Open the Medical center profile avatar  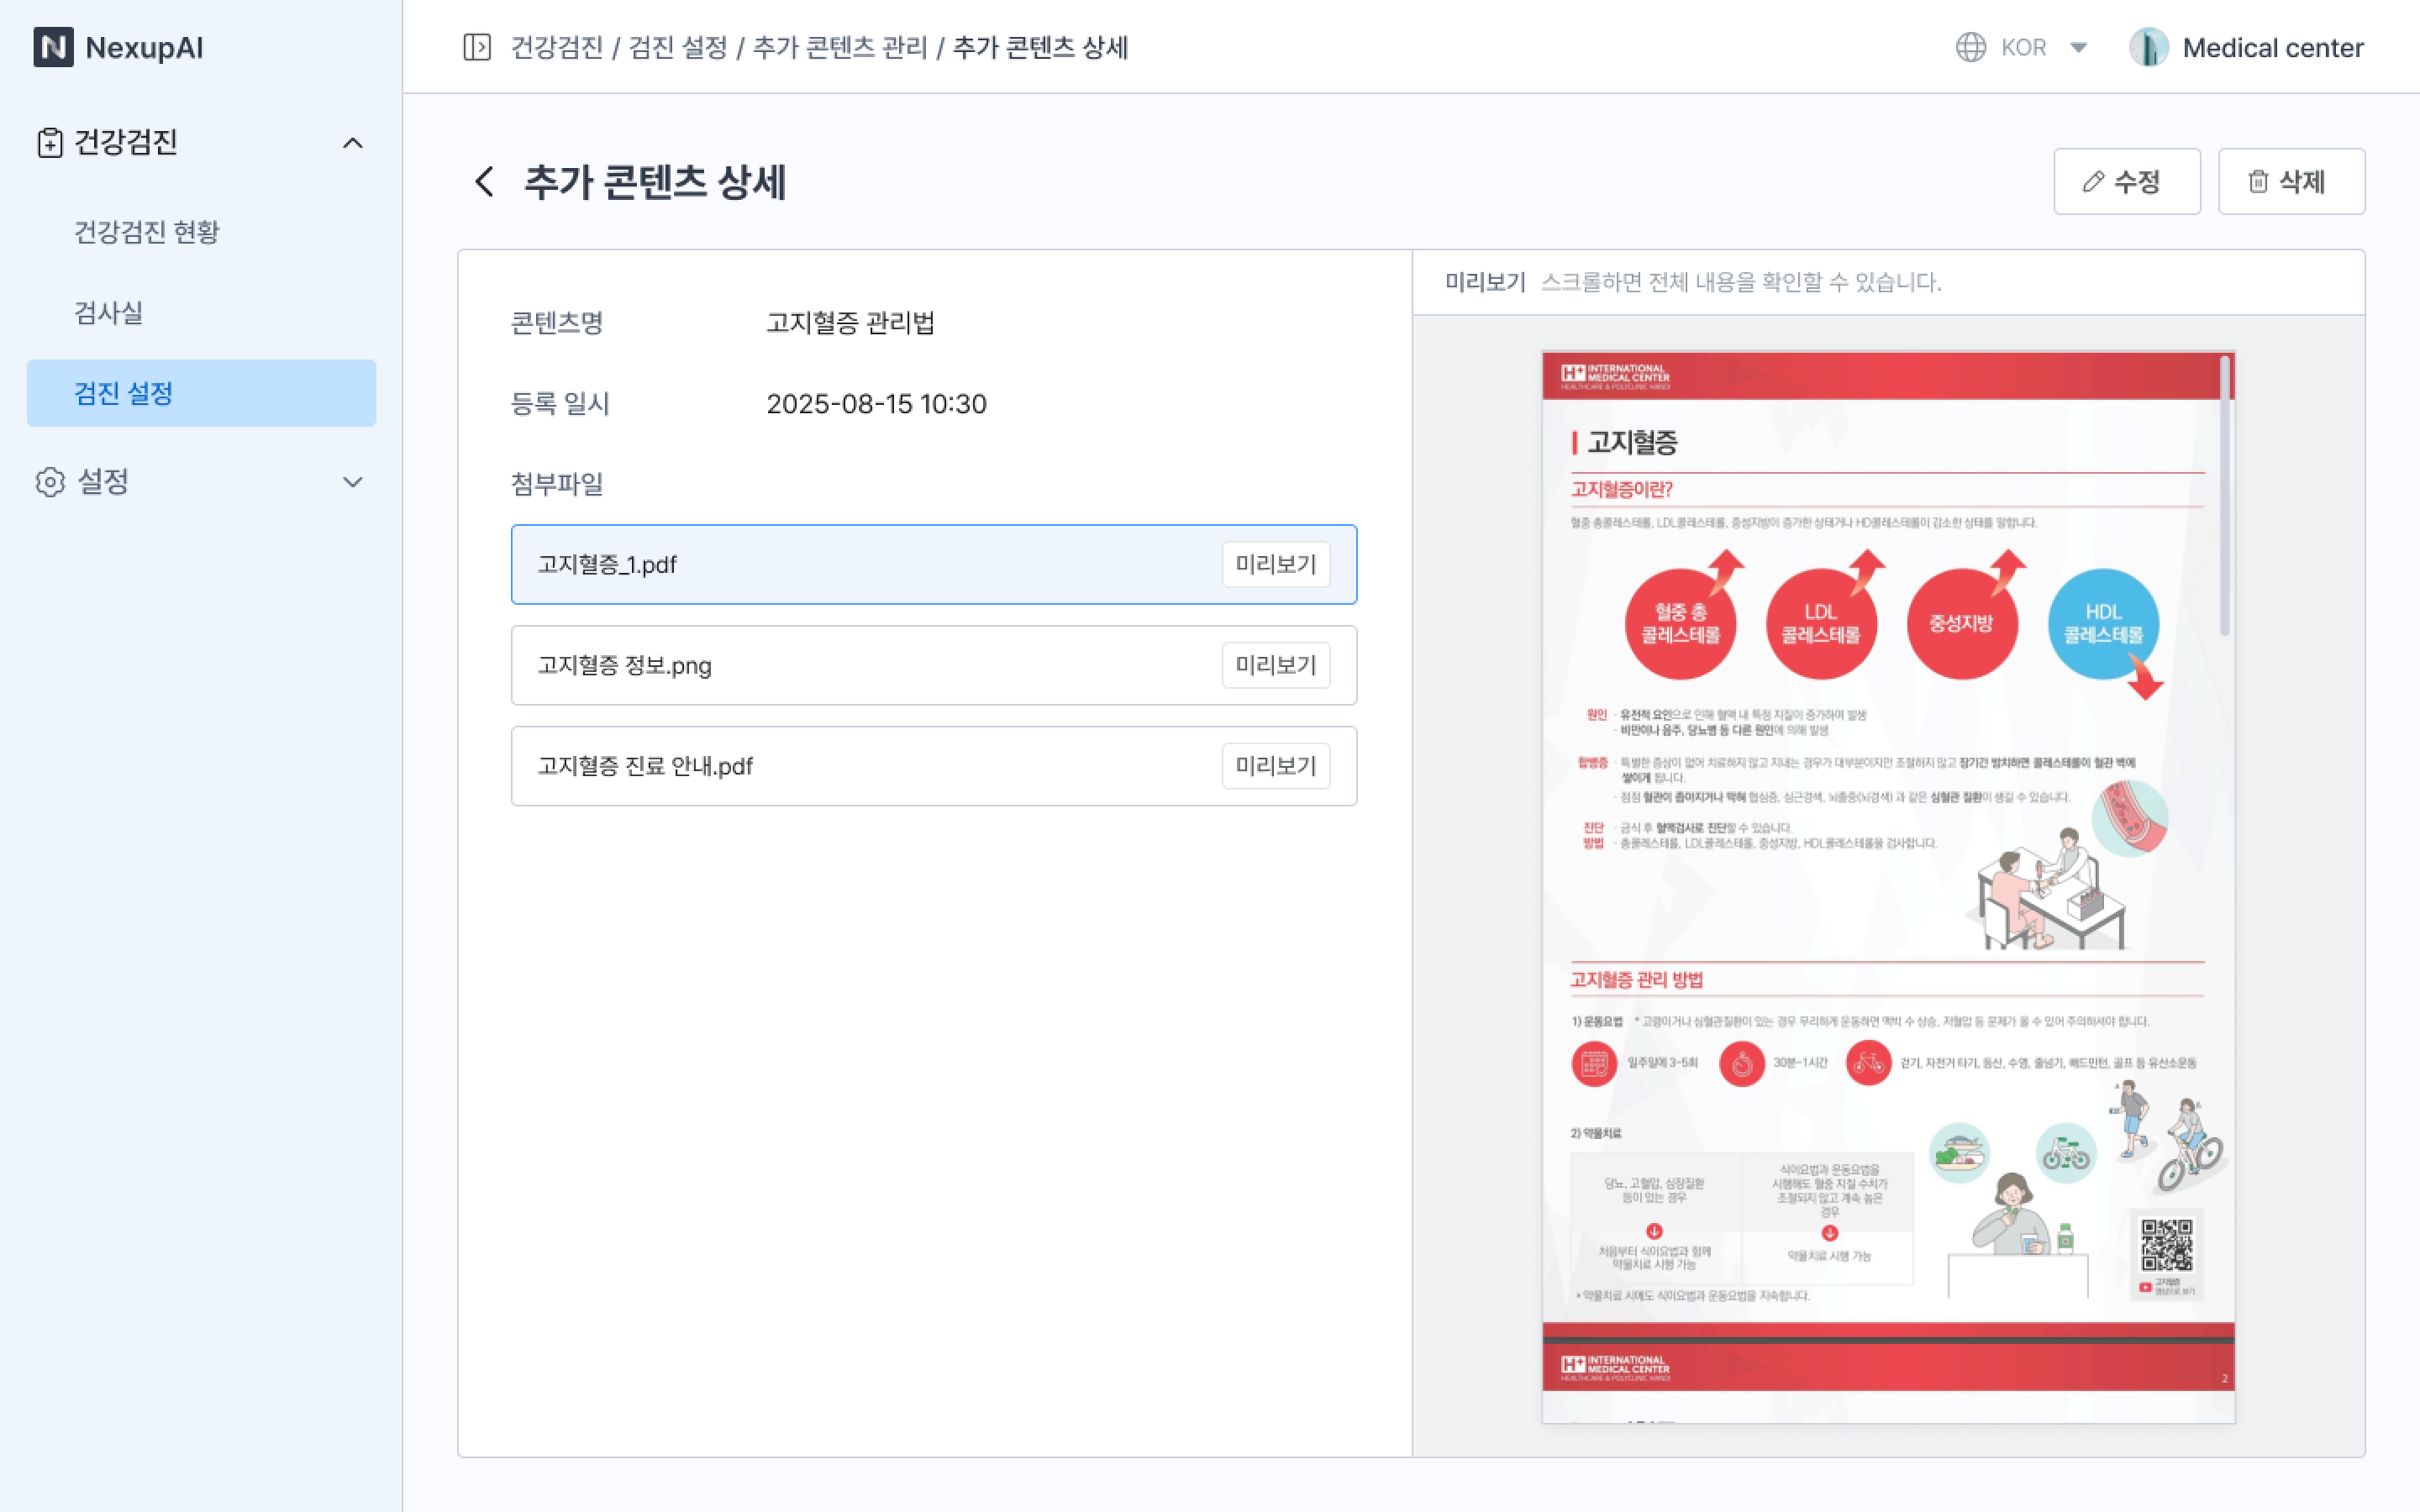(2148, 47)
